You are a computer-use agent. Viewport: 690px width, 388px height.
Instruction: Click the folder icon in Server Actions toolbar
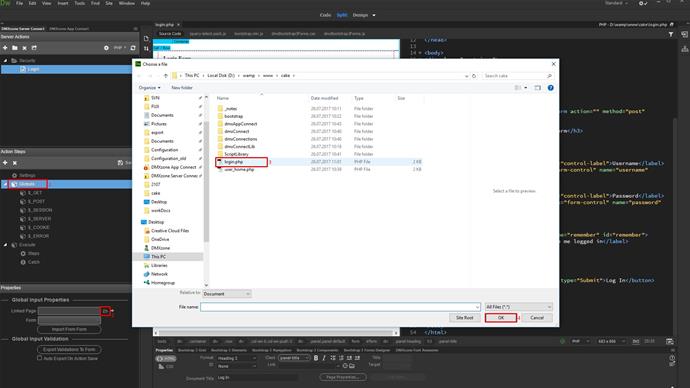(15, 48)
